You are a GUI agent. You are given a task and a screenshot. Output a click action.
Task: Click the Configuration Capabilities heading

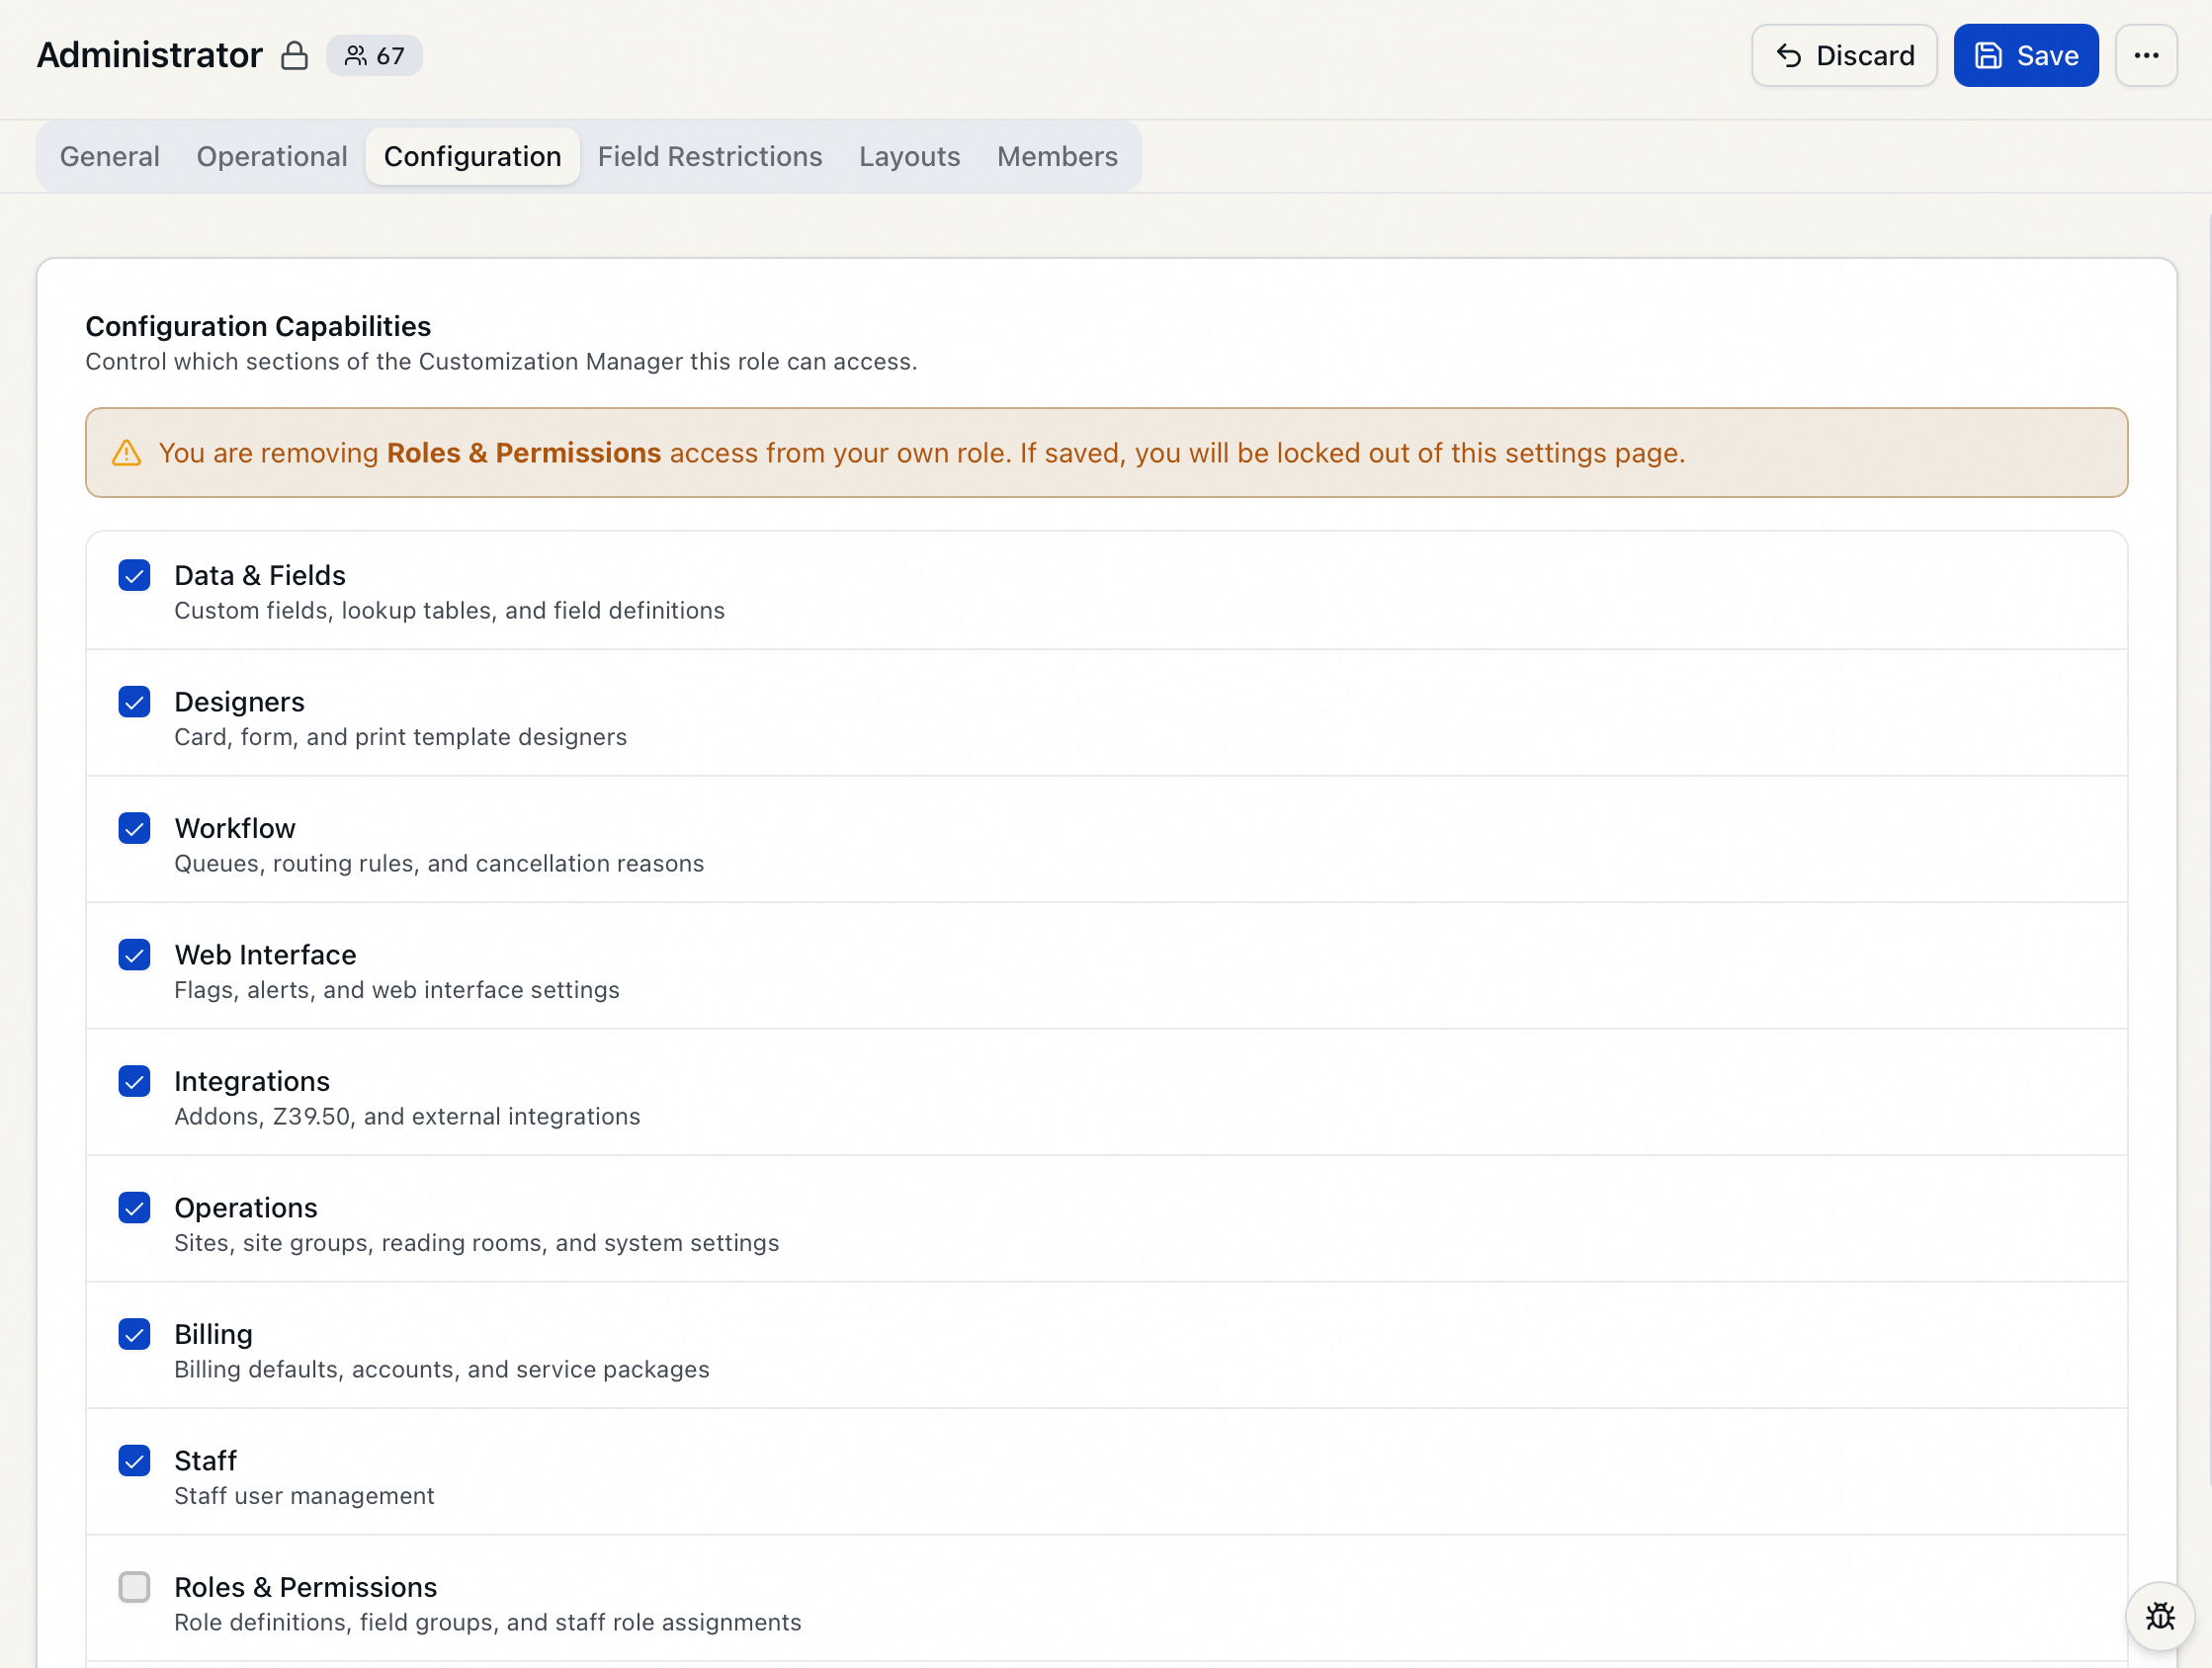tap(258, 326)
